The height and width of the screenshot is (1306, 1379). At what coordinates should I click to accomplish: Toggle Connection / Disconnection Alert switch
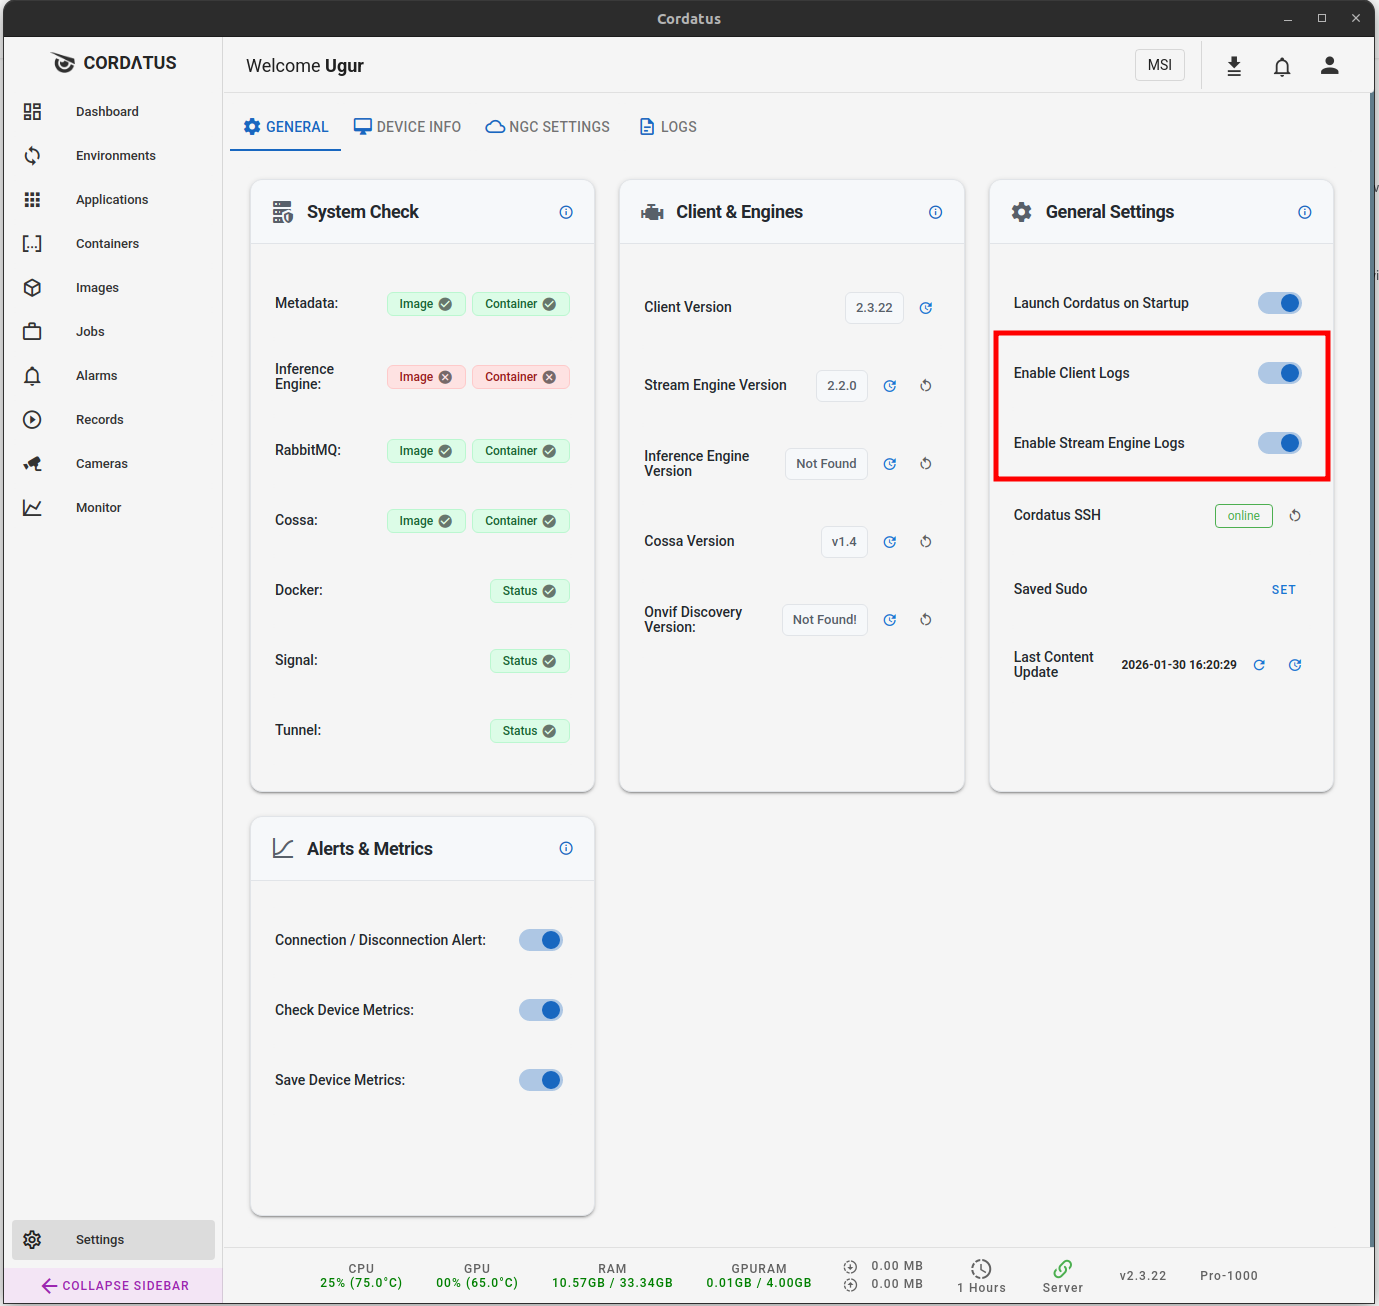pyautogui.click(x=541, y=940)
